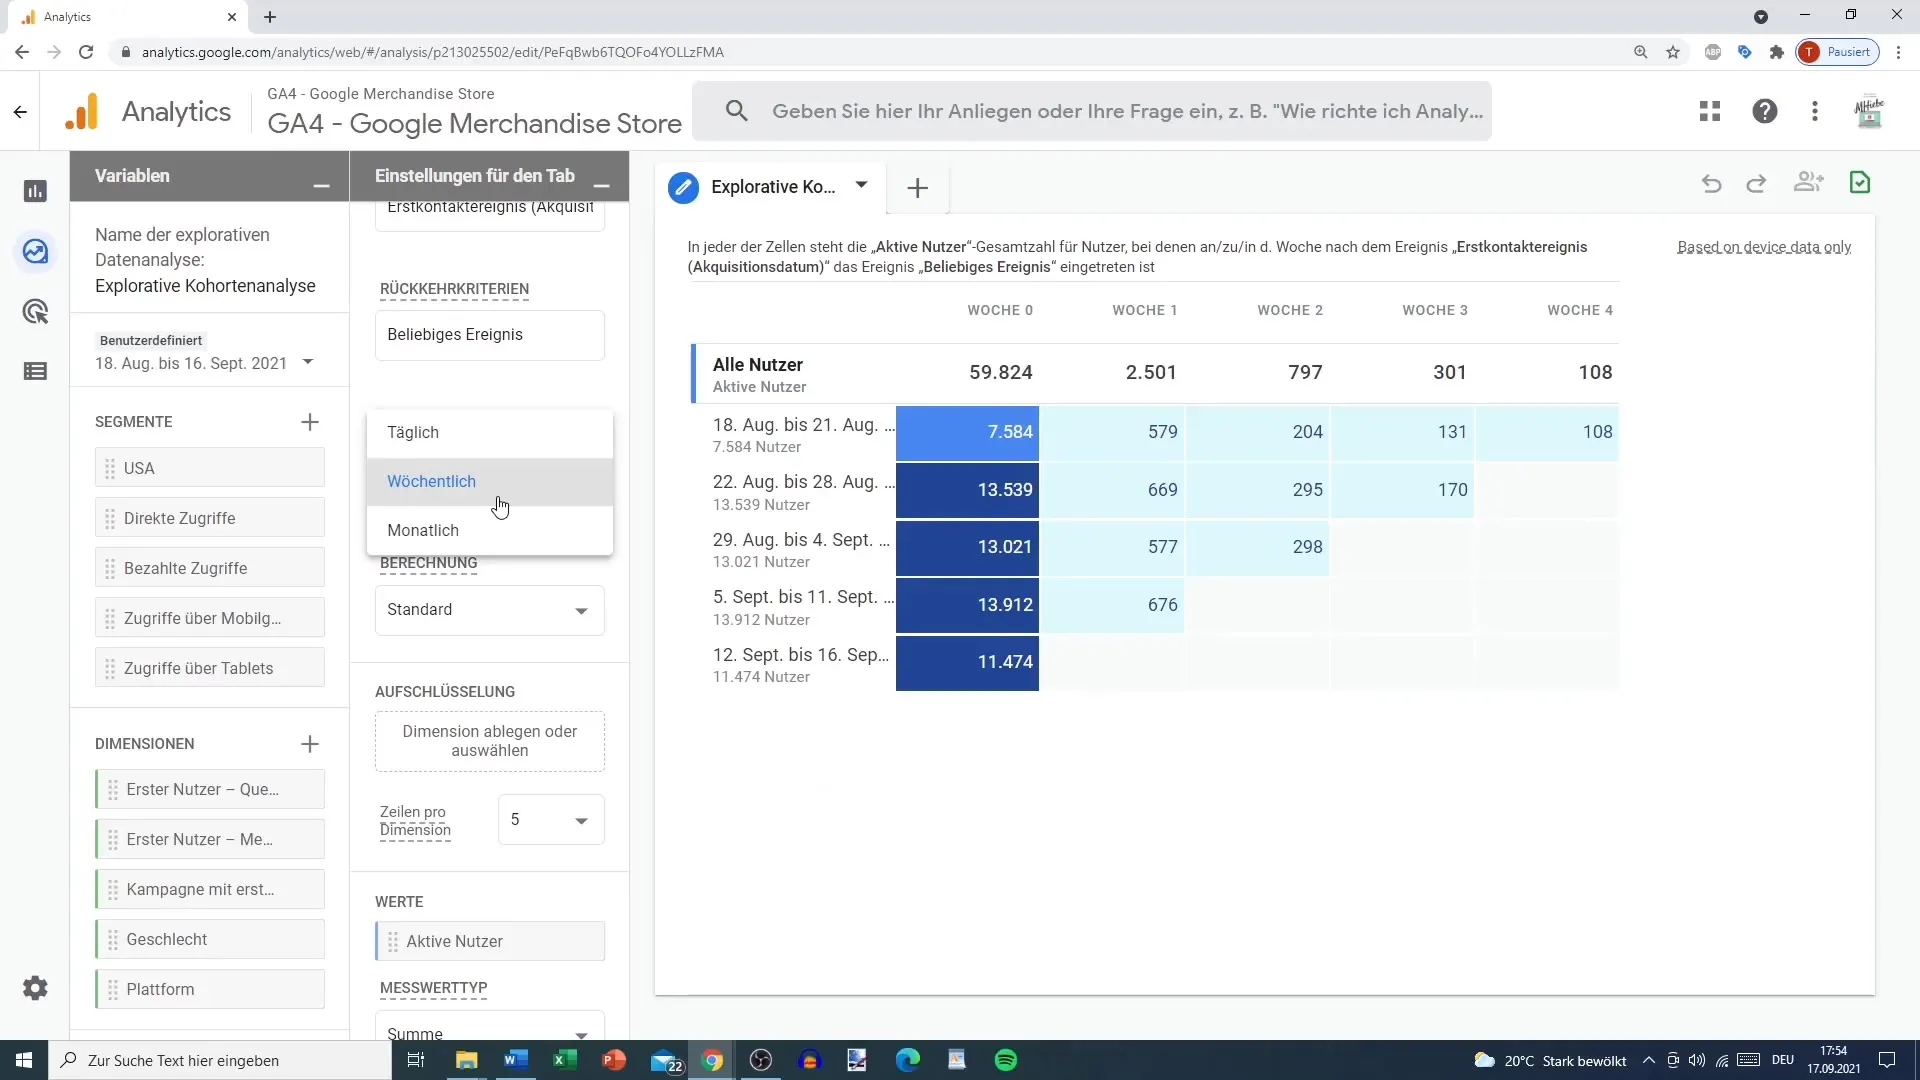Open the home/overview icon in left sidebar

(x=36, y=191)
